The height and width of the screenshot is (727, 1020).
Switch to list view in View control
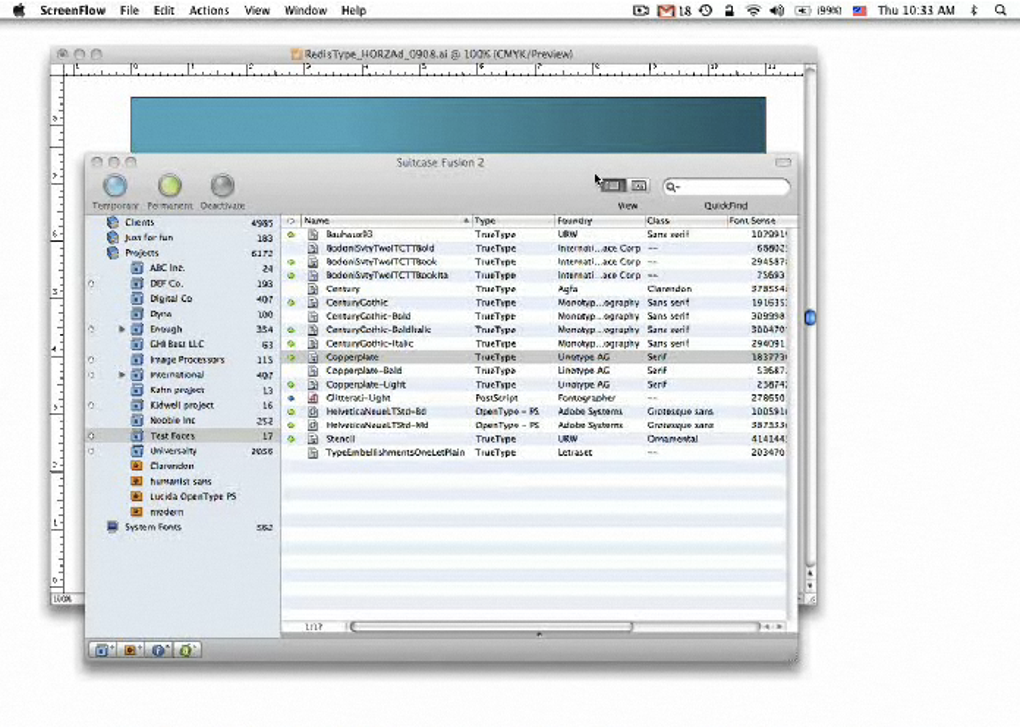pyautogui.click(x=613, y=186)
